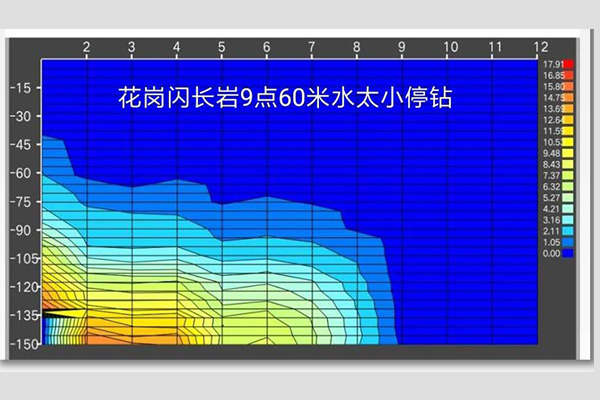The image size is (600, 400).
Task: Click the -105 depth axis label
Action: (20, 258)
